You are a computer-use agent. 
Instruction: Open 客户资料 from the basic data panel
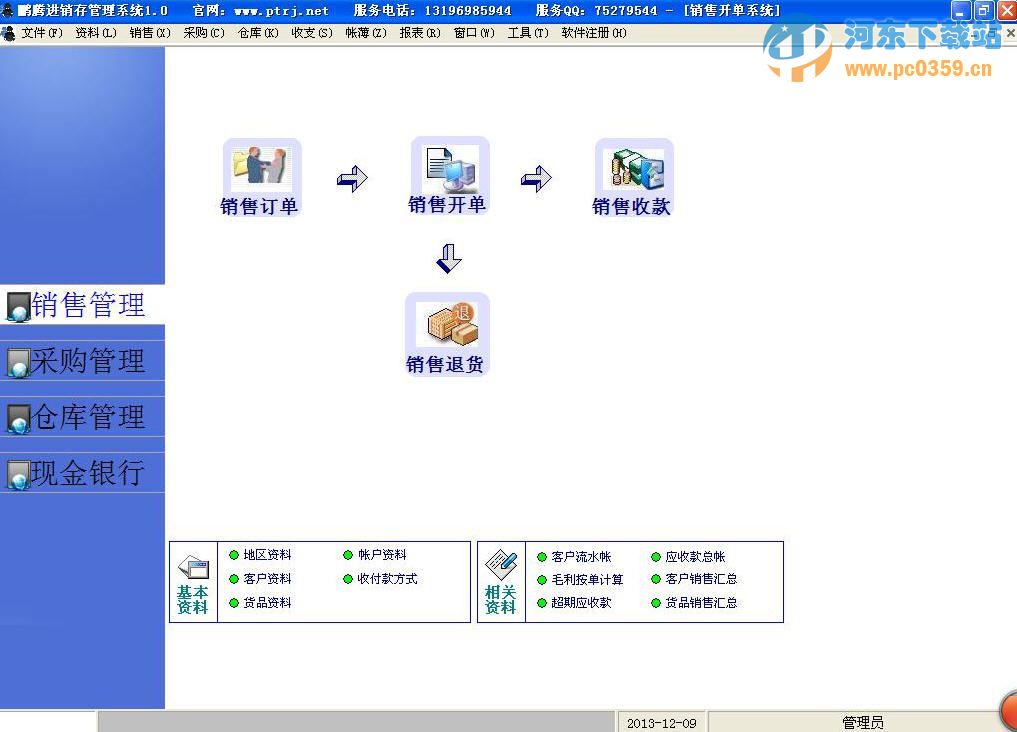point(266,578)
